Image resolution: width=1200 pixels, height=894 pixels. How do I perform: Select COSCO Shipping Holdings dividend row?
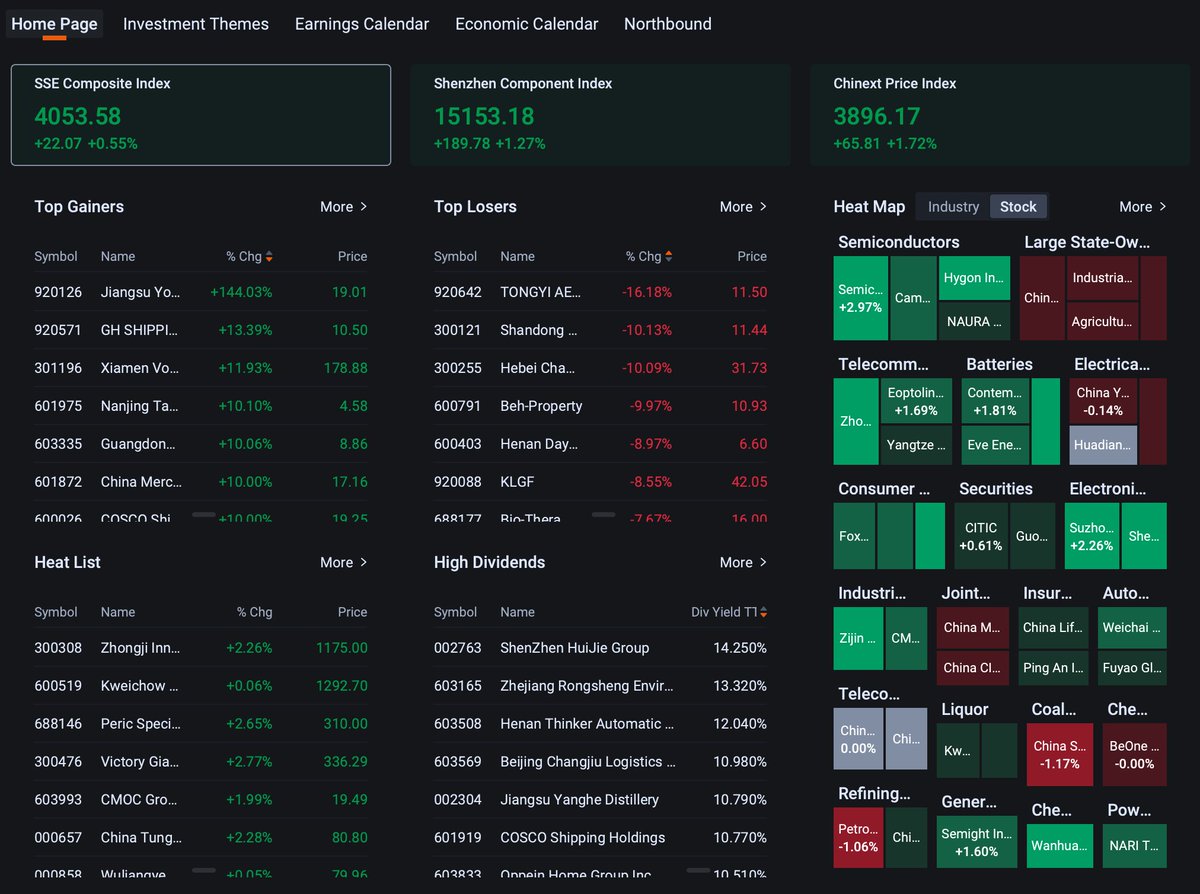[600, 838]
